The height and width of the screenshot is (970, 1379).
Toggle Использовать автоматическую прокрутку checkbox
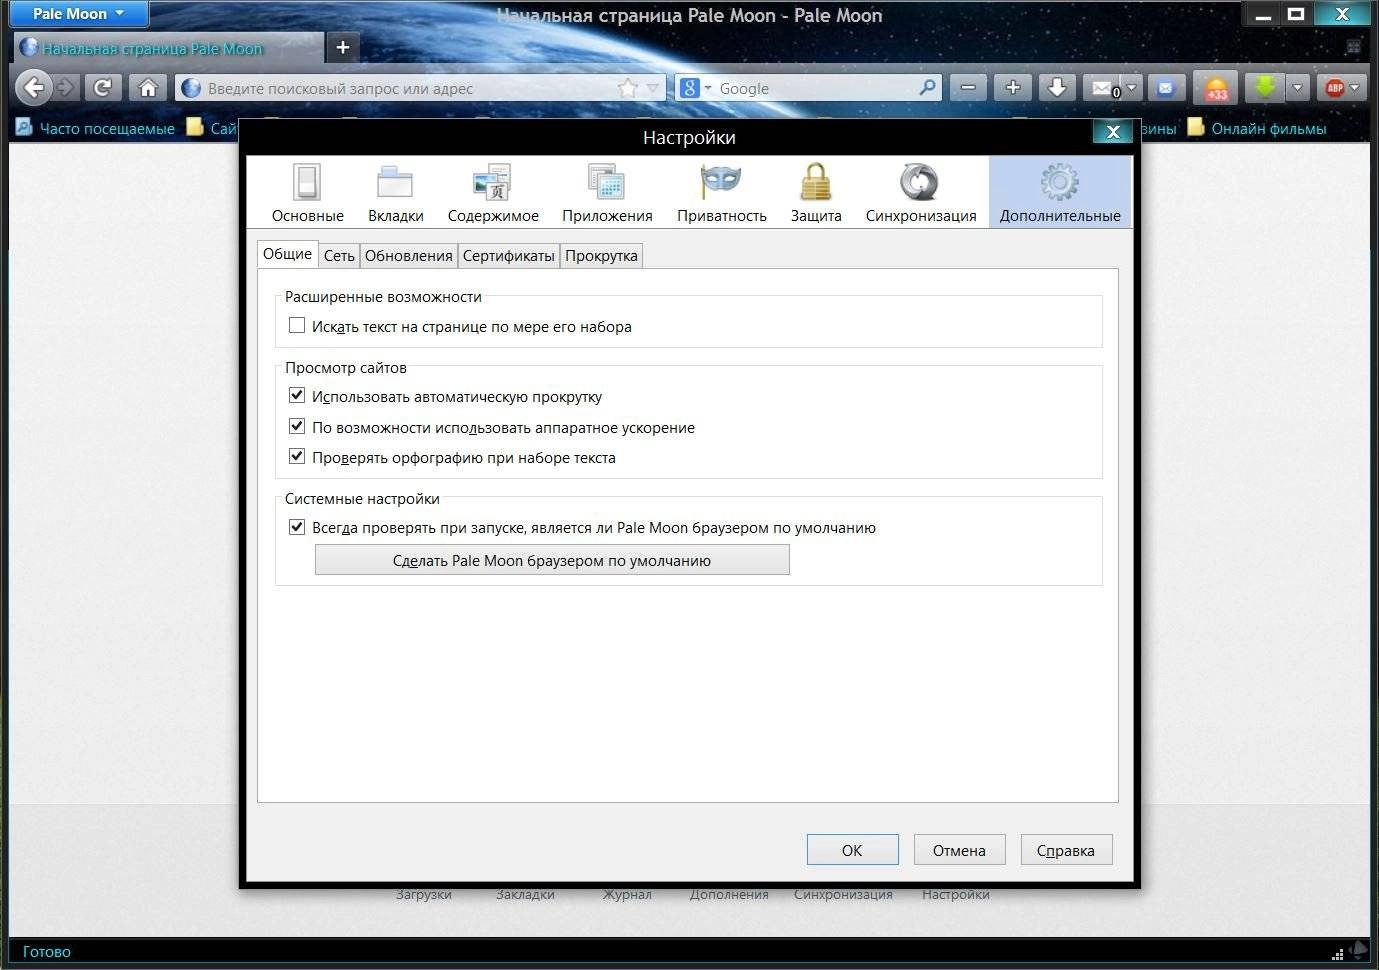point(297,395)
